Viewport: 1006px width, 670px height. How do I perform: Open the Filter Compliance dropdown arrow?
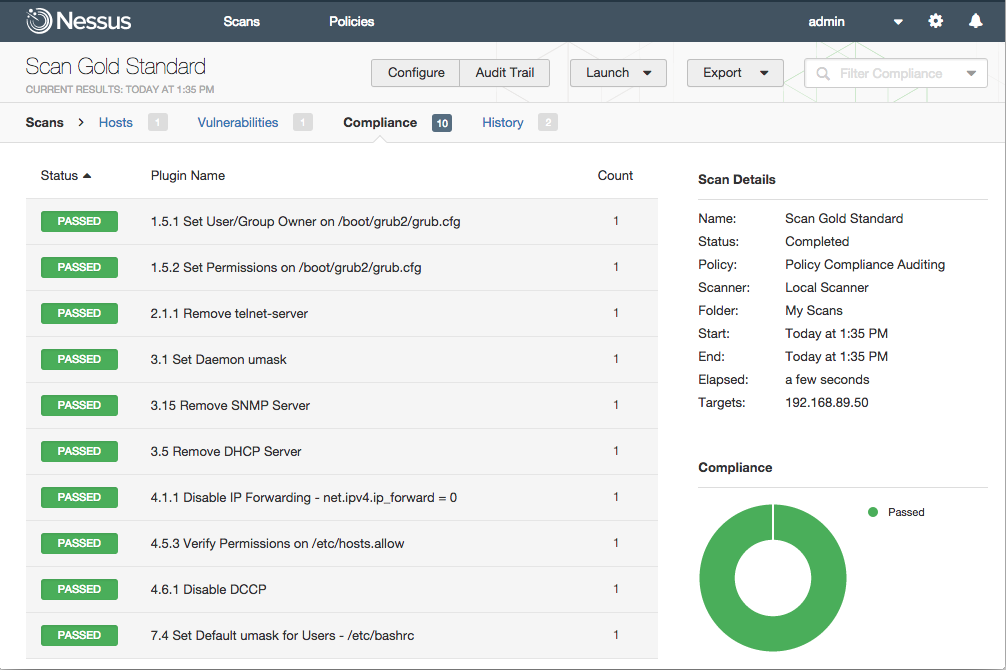[971, 73]
